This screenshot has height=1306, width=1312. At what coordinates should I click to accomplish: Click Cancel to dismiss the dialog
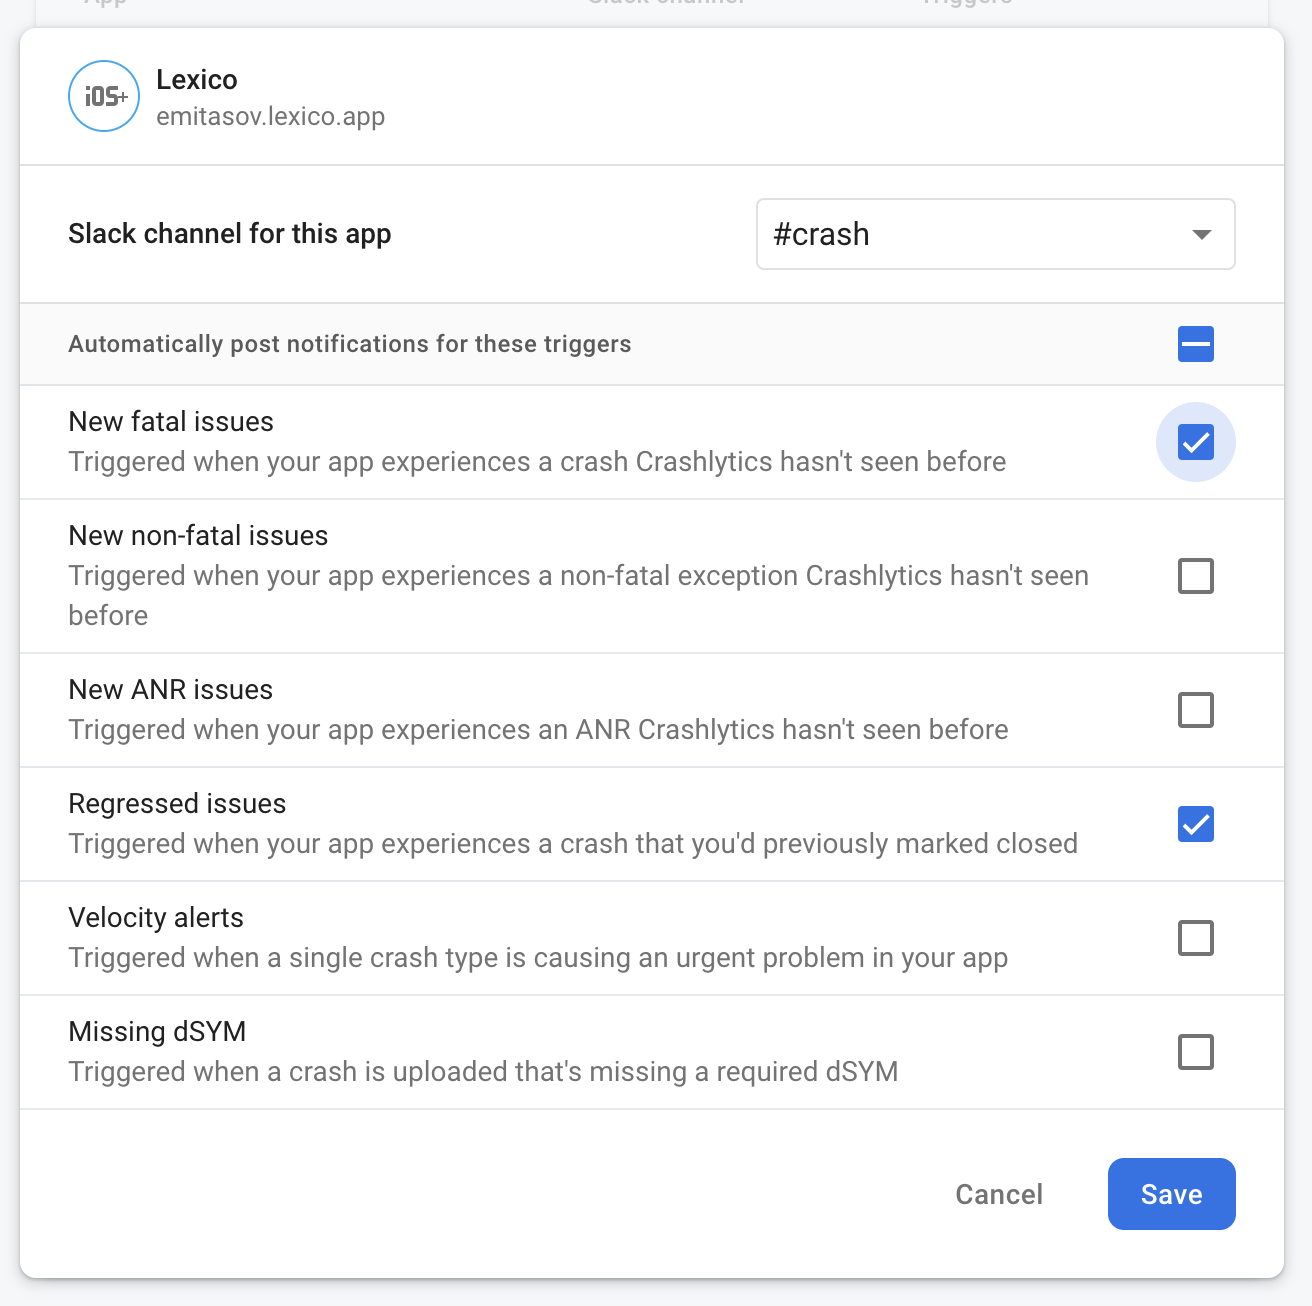click(x=998, y=1194)
